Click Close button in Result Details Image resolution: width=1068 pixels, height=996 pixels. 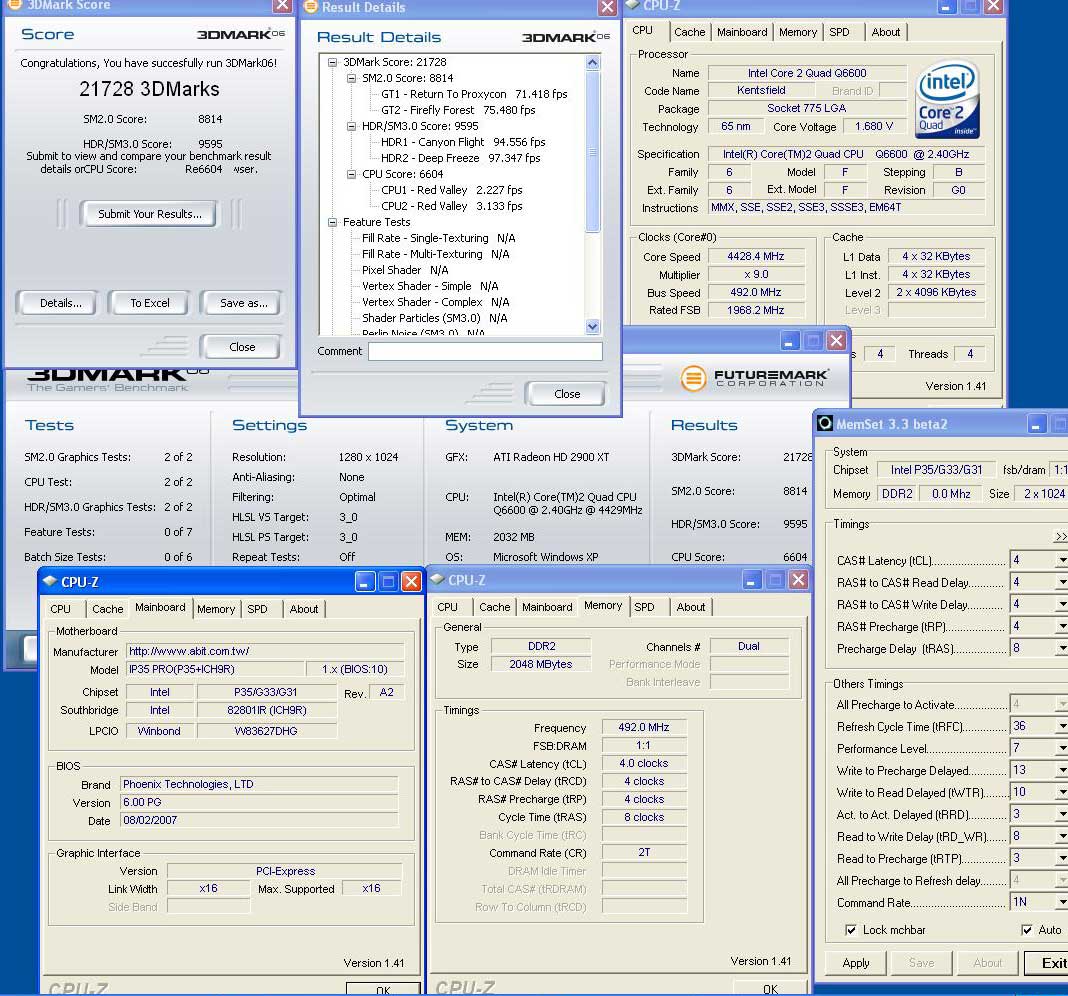[567, 394]
